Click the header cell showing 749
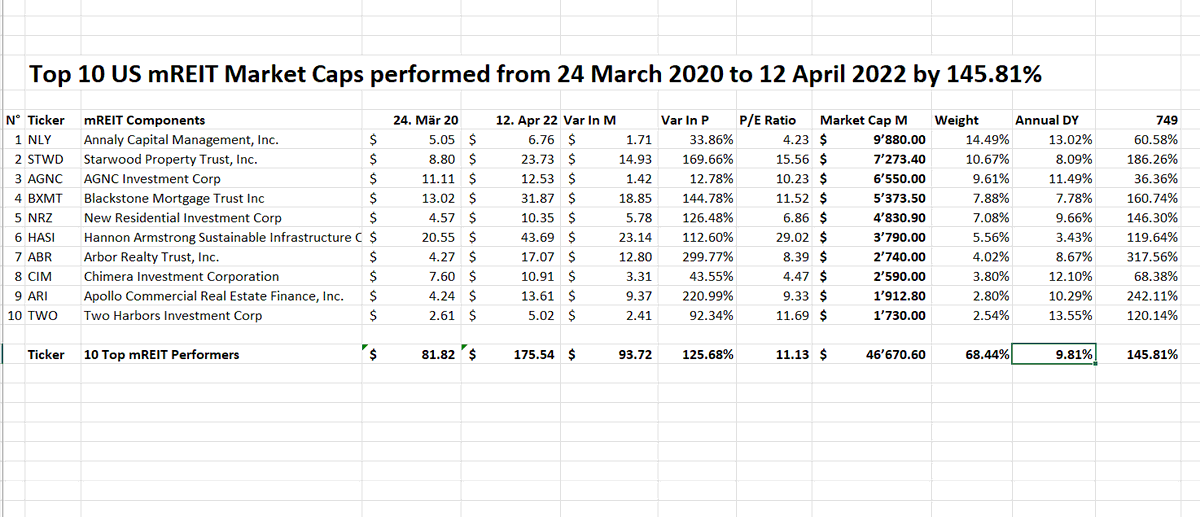The image size is (1200, 517). [1165, 120]
